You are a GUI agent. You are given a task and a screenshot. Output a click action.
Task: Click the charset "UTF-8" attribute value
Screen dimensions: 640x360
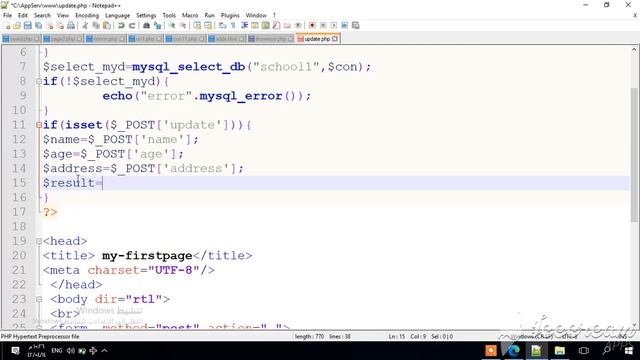(173, 270)
